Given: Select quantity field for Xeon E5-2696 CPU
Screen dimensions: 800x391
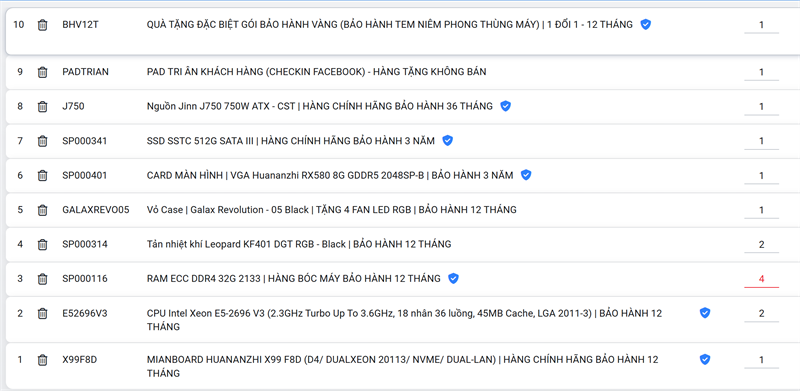Looking at the screenshot, I should pos(761,313).
